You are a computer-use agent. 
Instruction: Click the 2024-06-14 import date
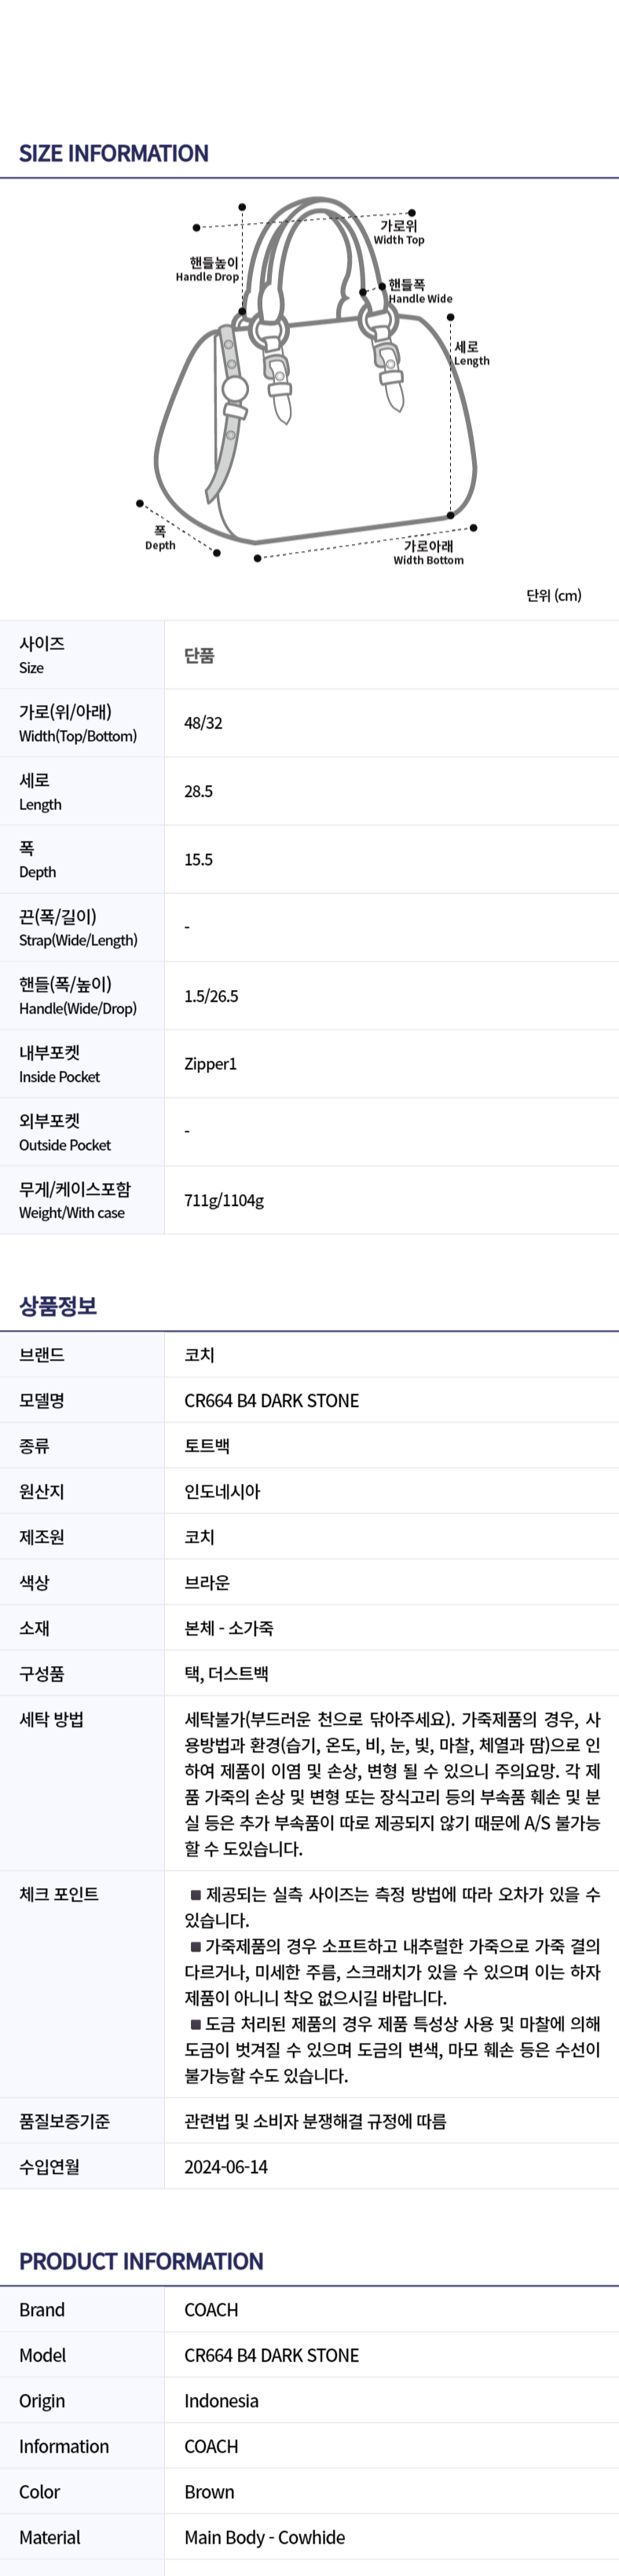[226, 2167]
